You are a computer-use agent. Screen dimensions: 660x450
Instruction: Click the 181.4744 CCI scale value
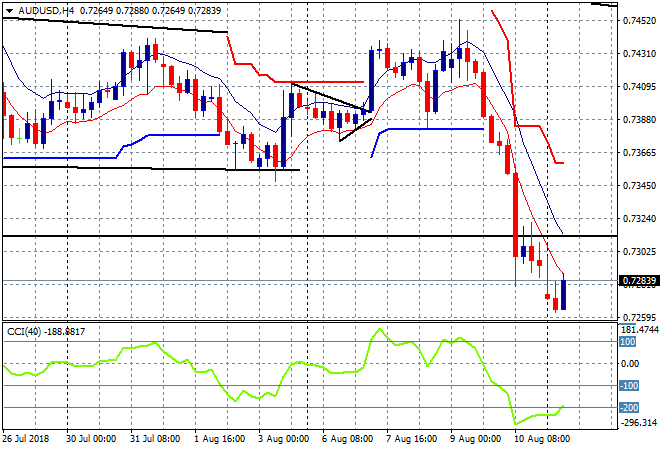(x=640, y=330)
